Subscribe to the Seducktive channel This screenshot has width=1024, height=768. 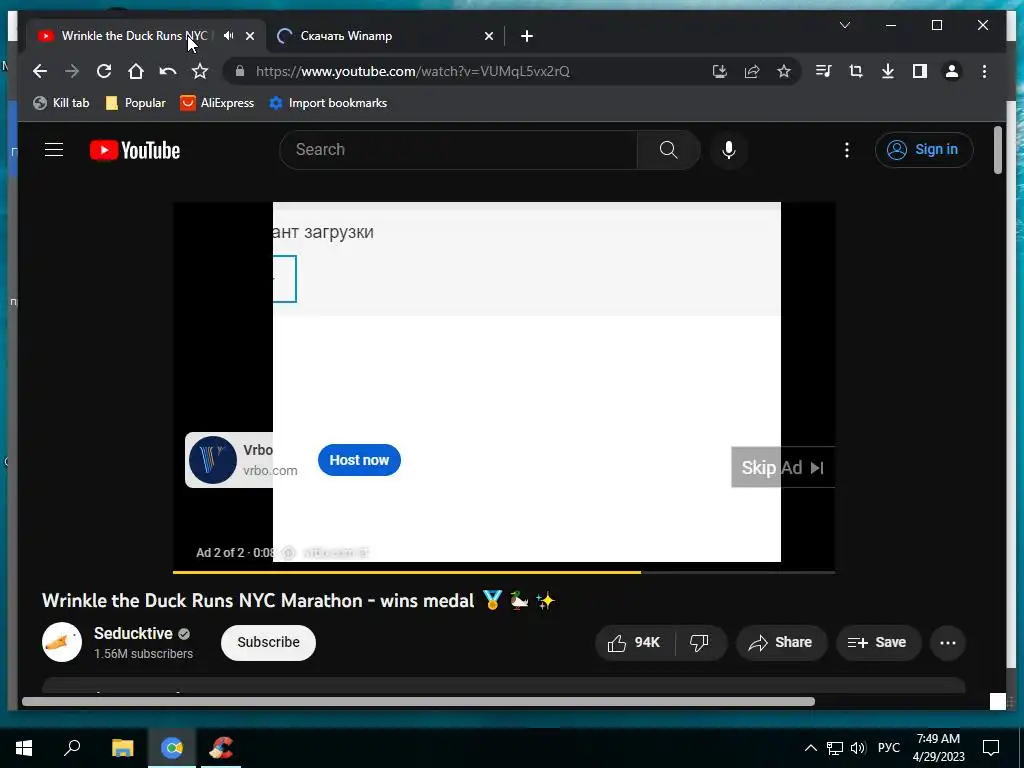pos(268,643)
